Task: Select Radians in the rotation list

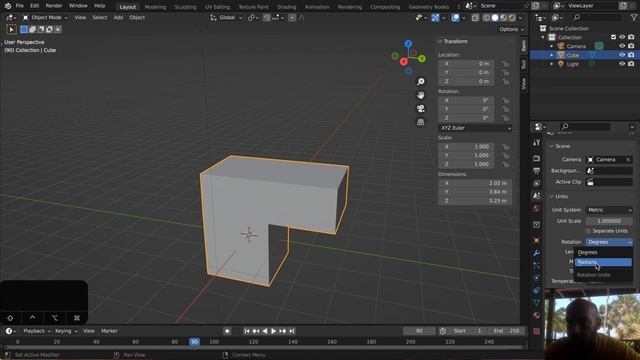Action: tap(603, 262)
